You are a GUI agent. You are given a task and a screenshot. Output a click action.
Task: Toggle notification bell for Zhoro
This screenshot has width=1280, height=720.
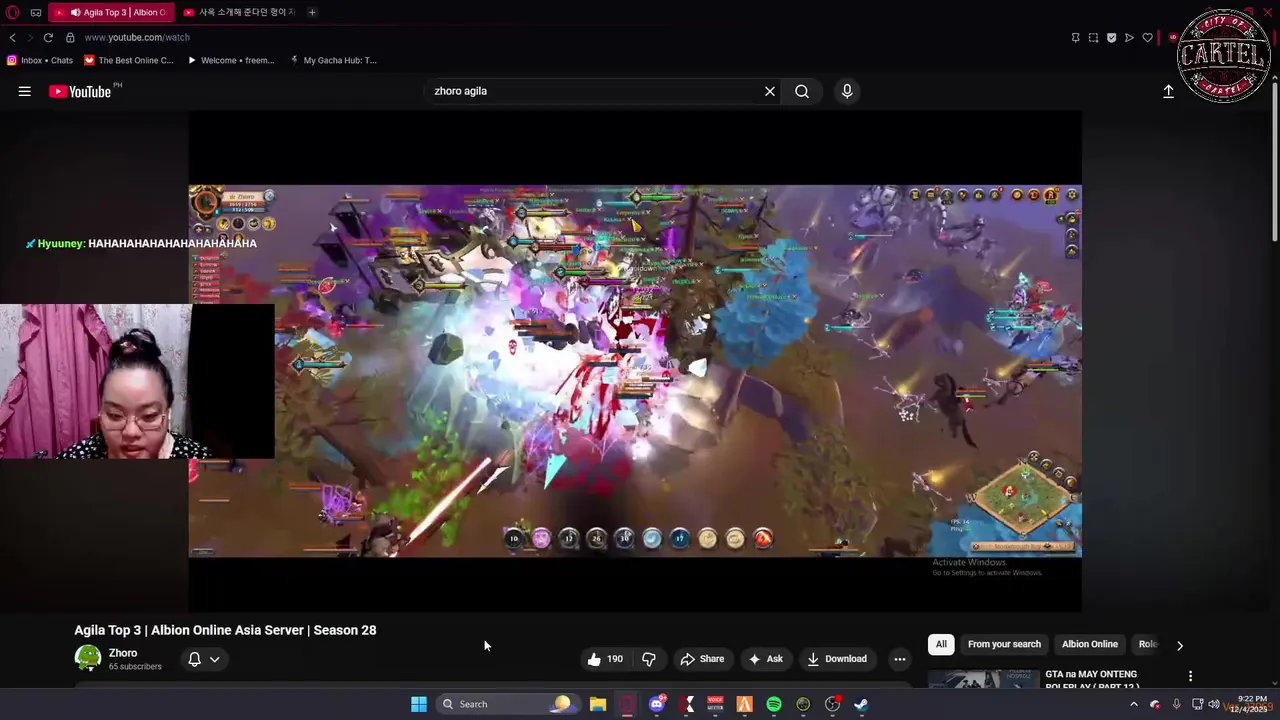[195, 659]
